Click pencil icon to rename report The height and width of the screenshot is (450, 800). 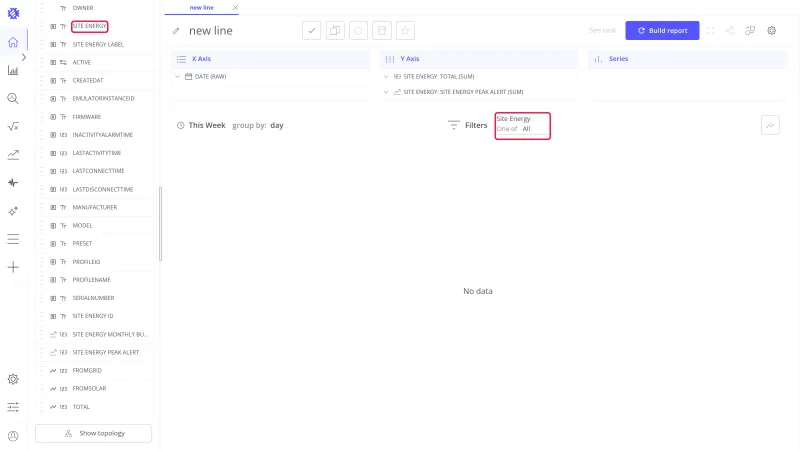pos(176,31)
